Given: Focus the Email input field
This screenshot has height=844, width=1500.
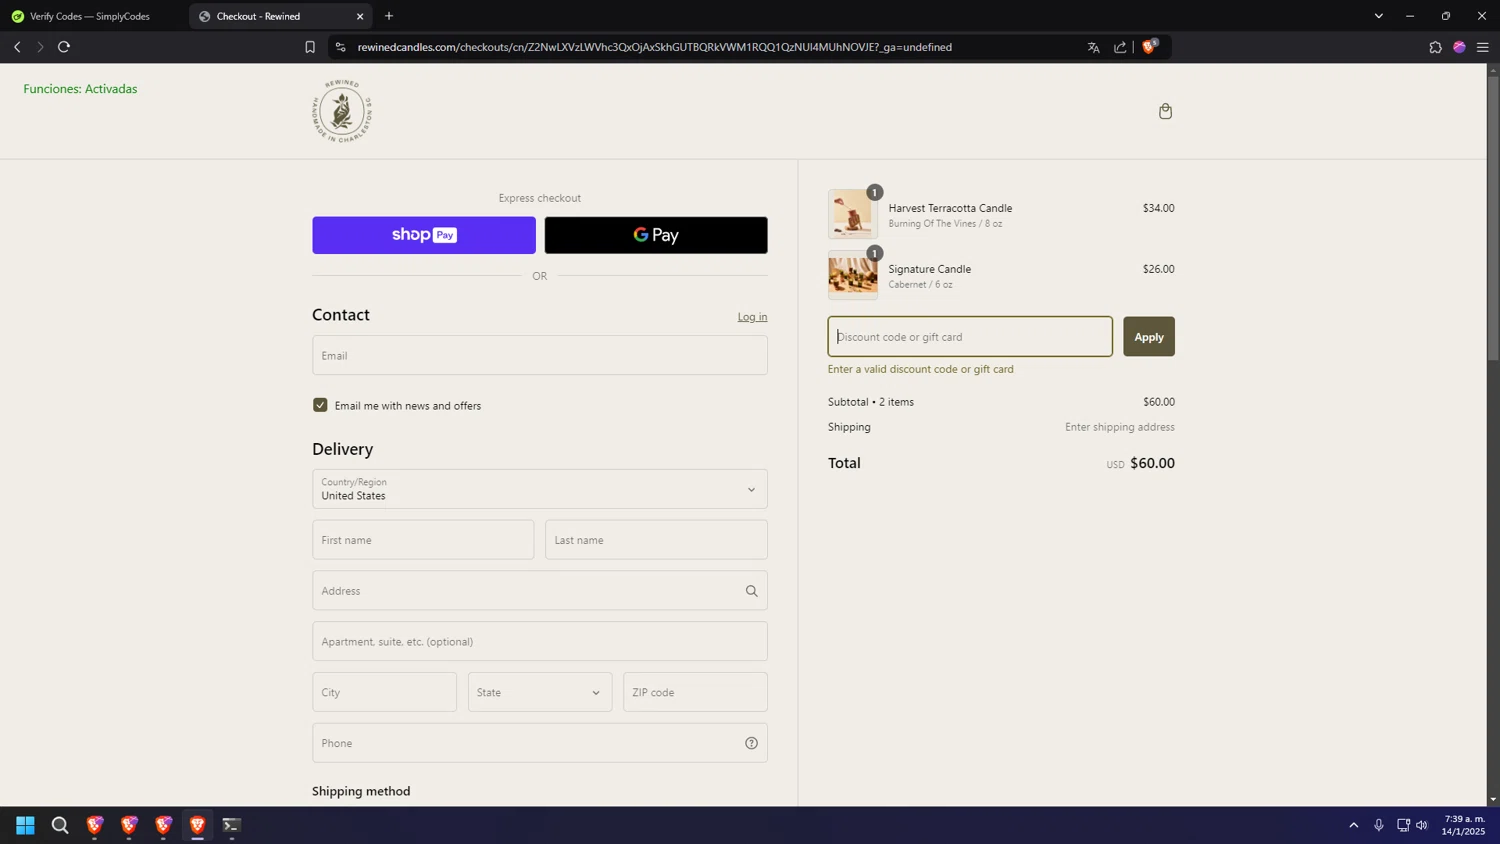Looking at the screenshot, I should (540, 355).
